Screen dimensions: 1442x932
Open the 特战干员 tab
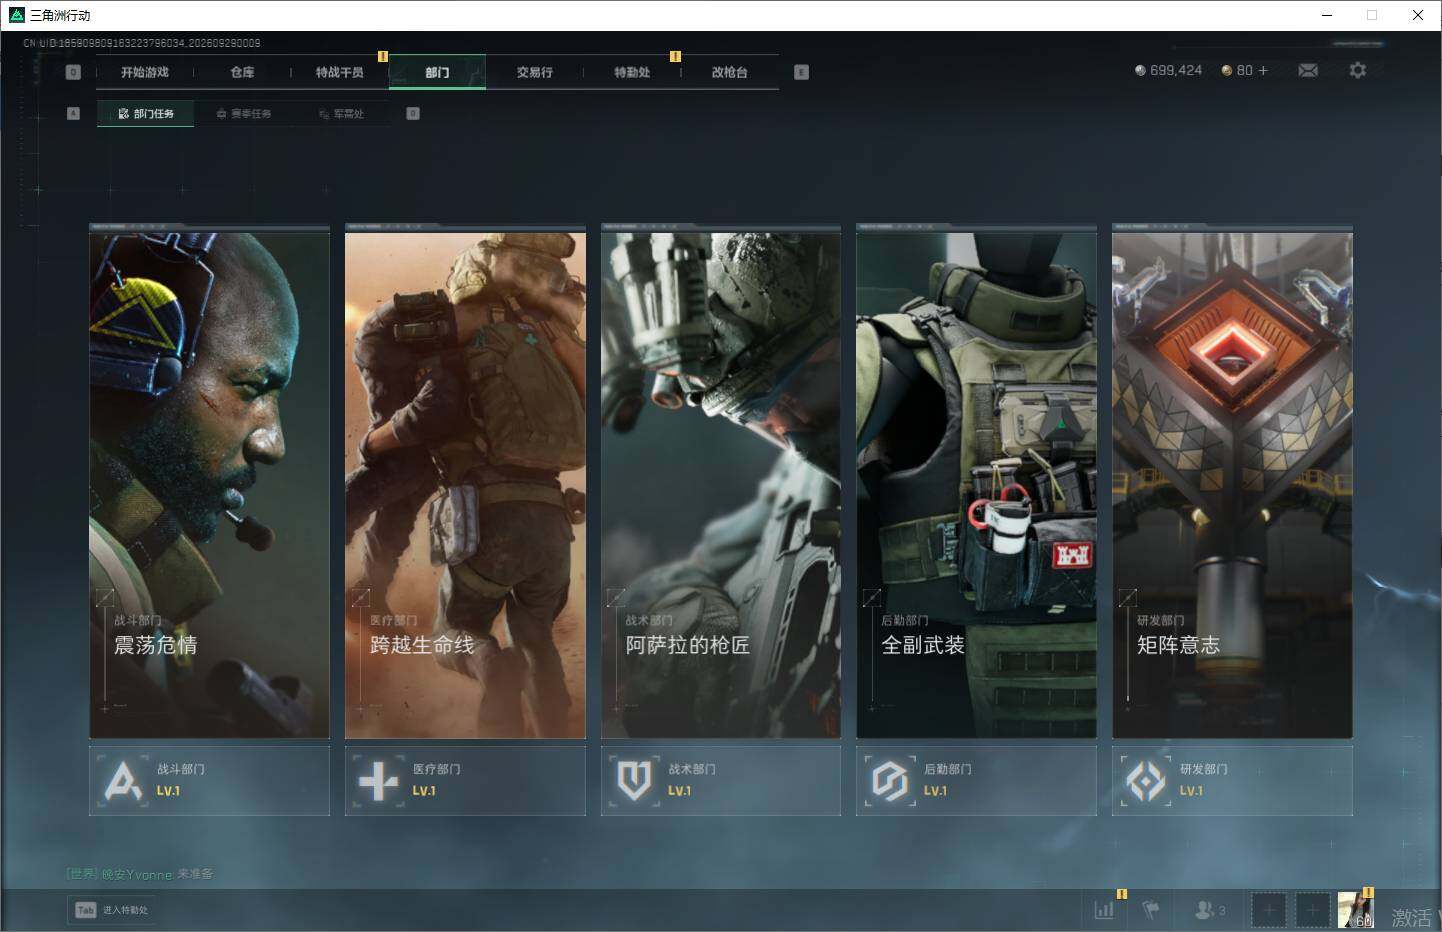339,72
